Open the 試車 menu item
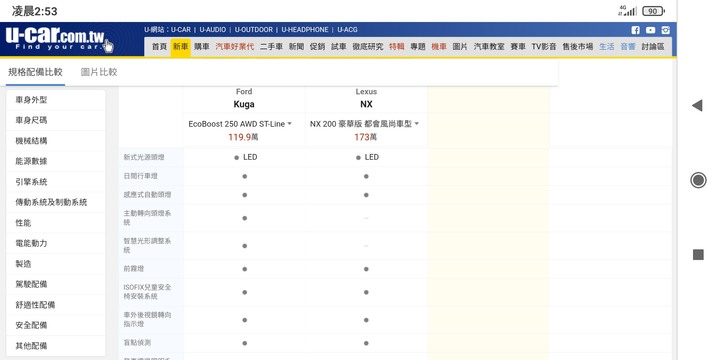This screenshot has width=720, height=360. point(339,47)
